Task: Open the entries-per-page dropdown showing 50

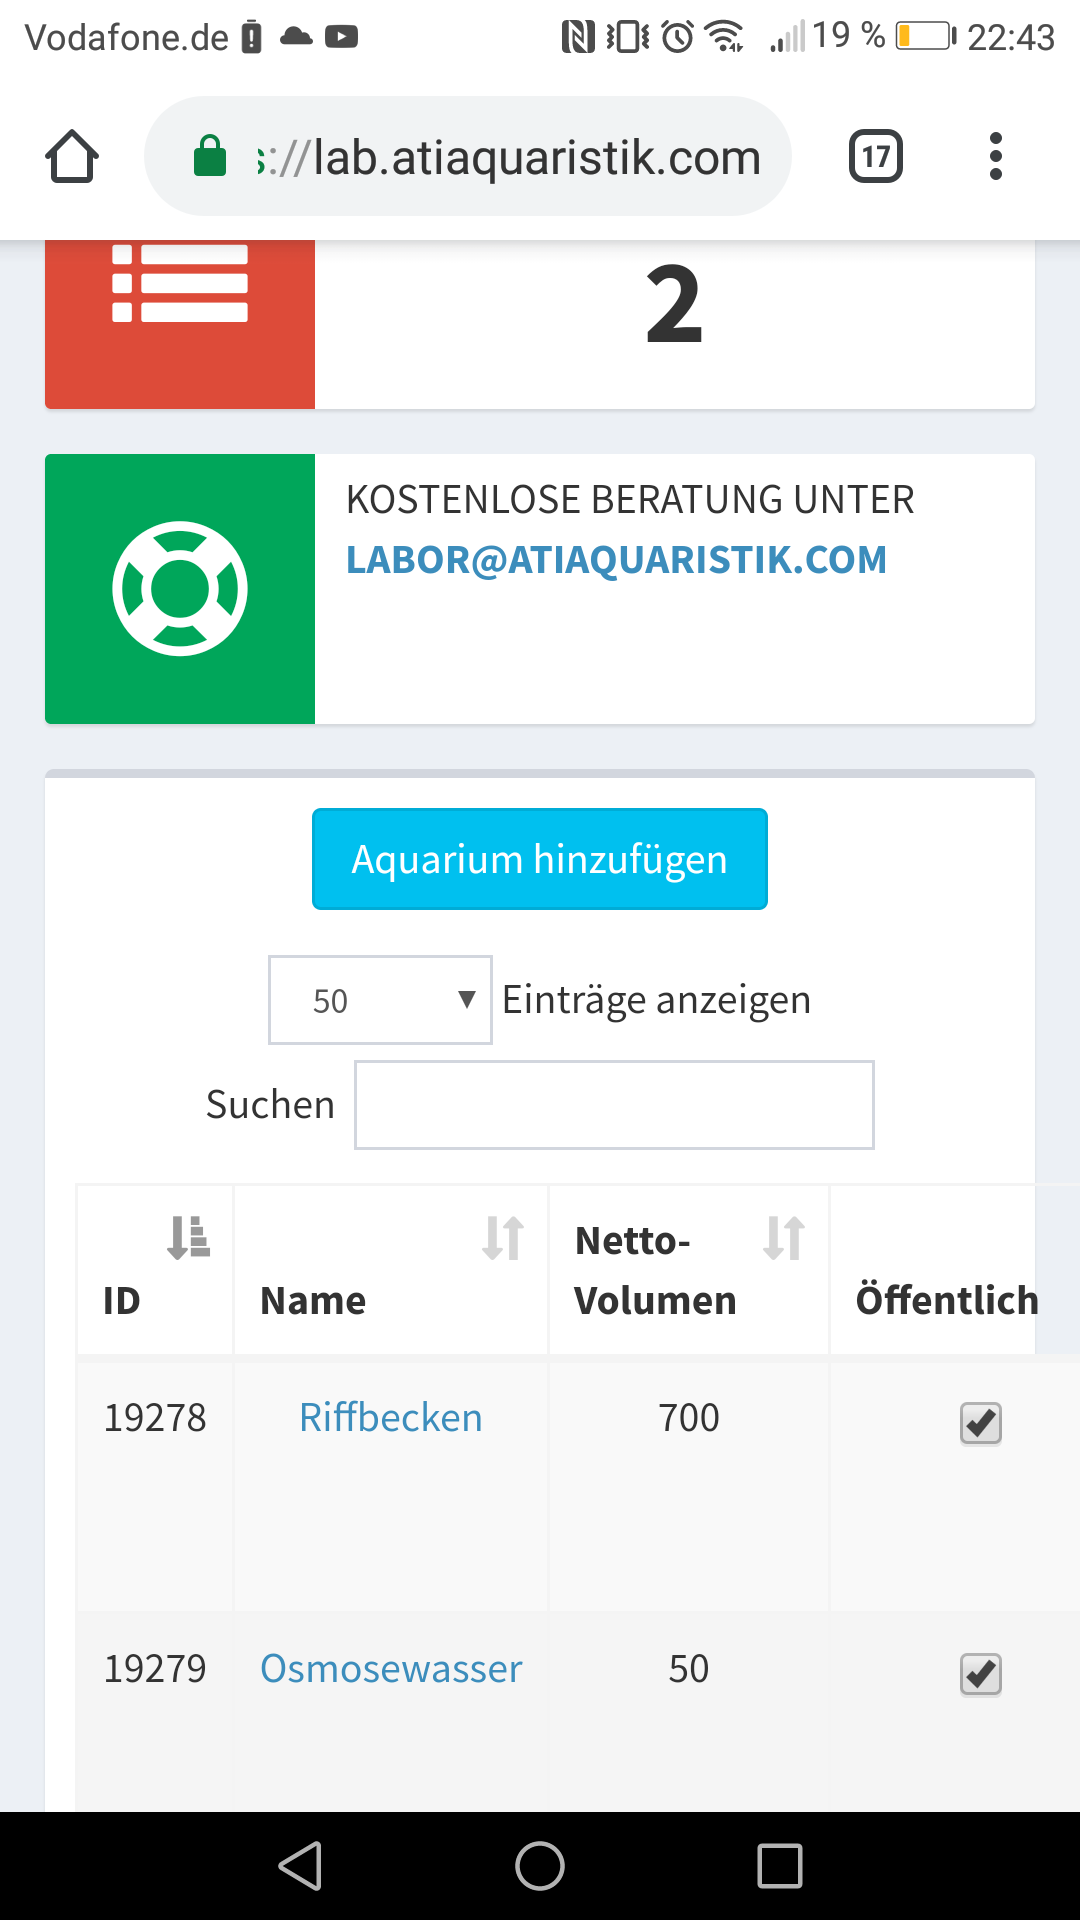Action: coord(380,1000)
